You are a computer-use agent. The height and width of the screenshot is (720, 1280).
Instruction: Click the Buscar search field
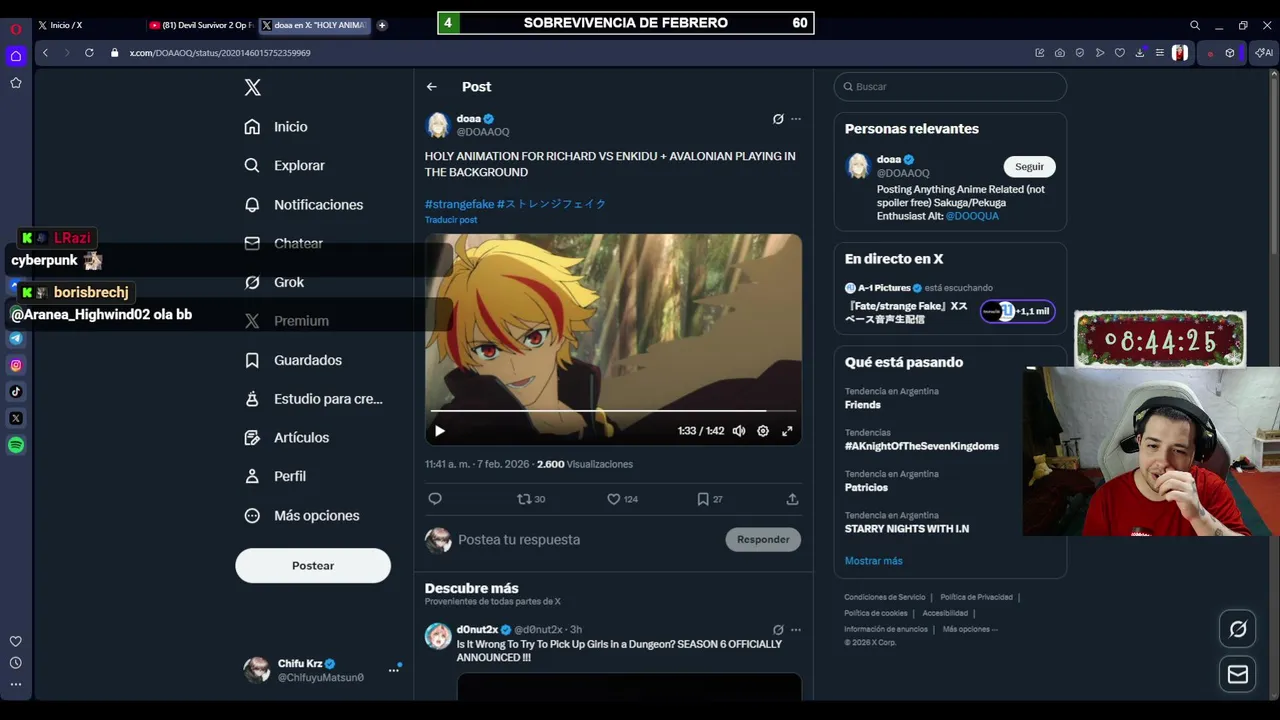point(950,87)
